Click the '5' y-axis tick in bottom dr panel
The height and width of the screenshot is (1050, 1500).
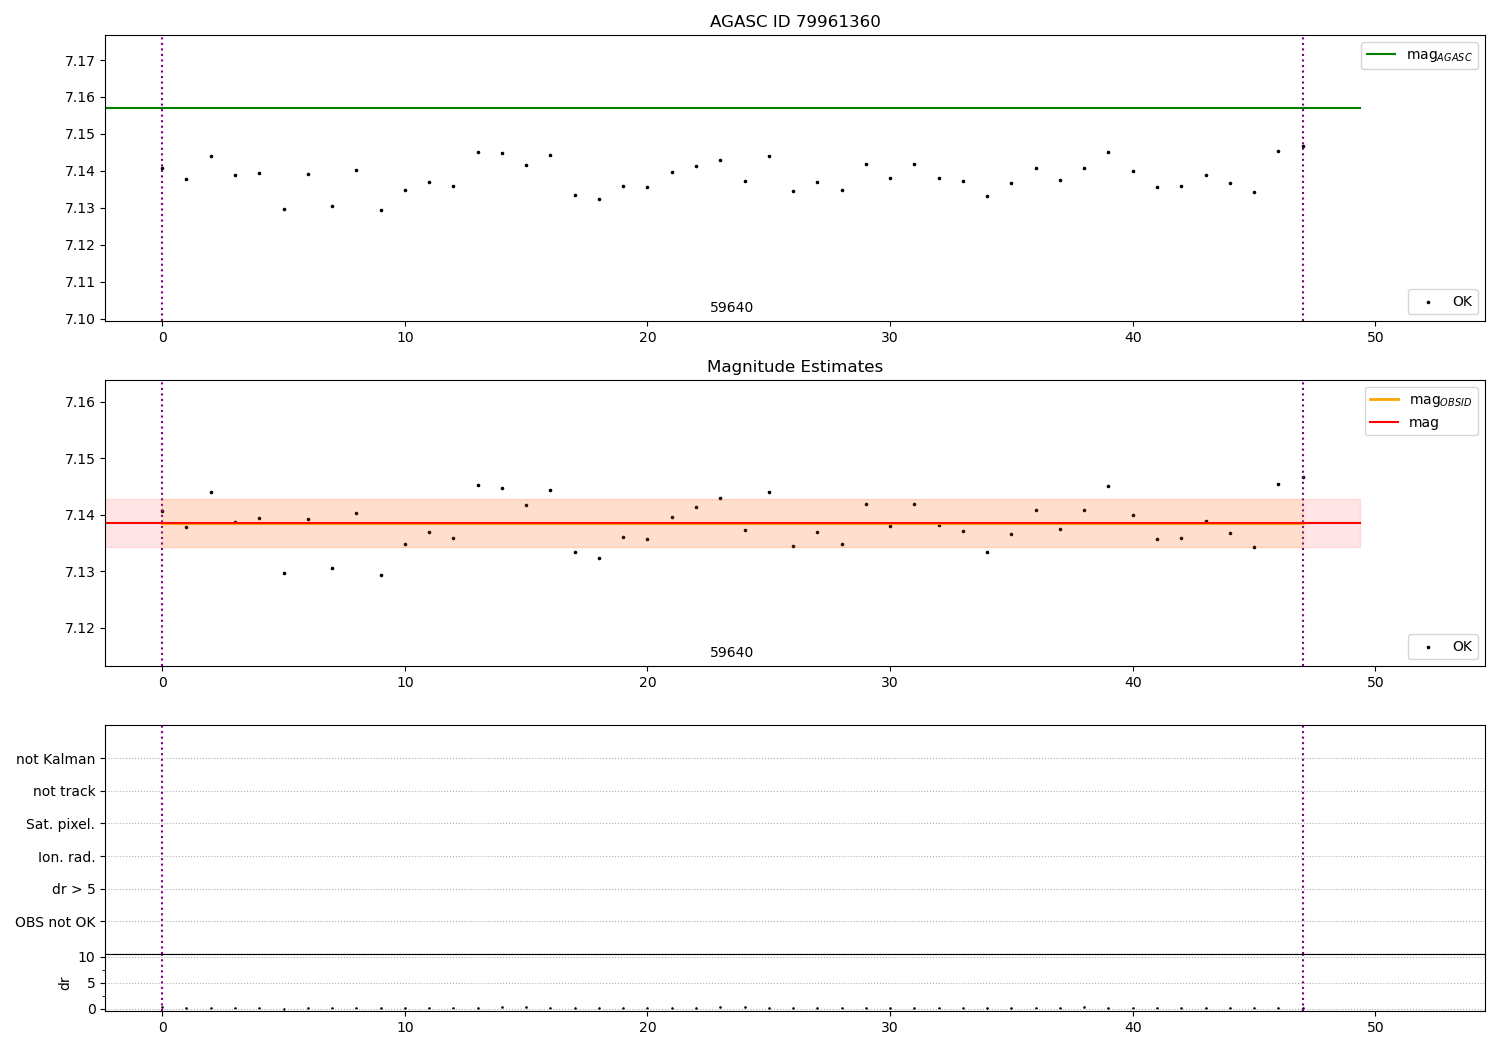tap(91, 983)
